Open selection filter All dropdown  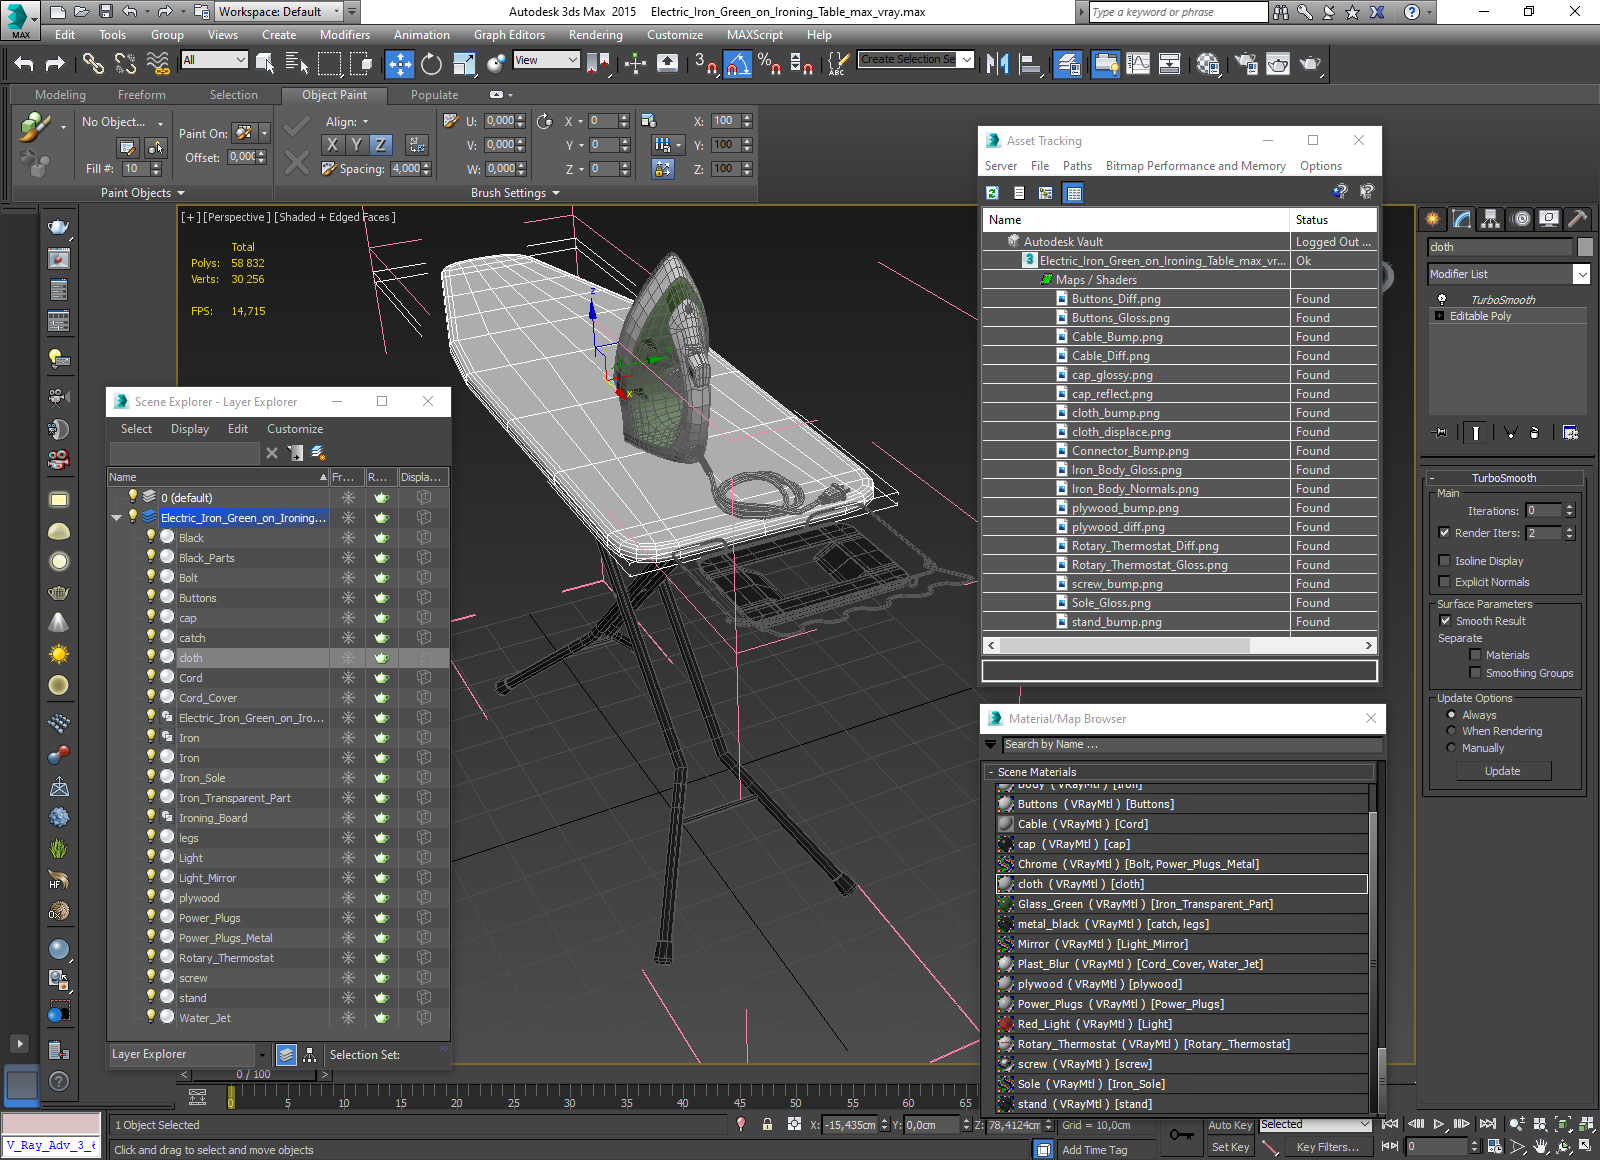[214, 60]
